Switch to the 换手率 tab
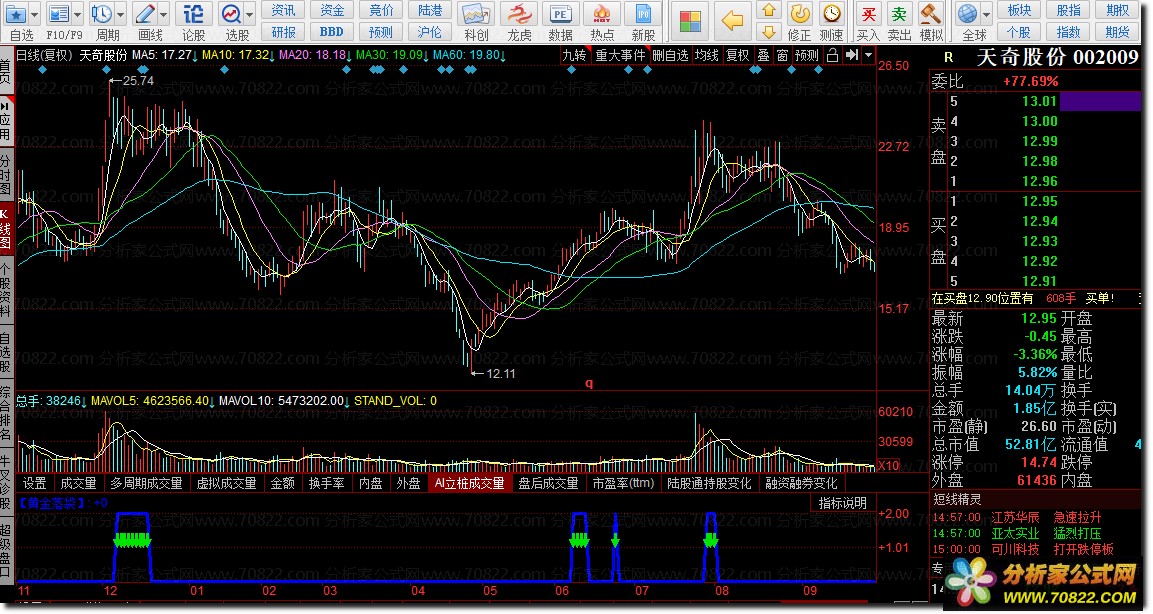 pos(326,483)
